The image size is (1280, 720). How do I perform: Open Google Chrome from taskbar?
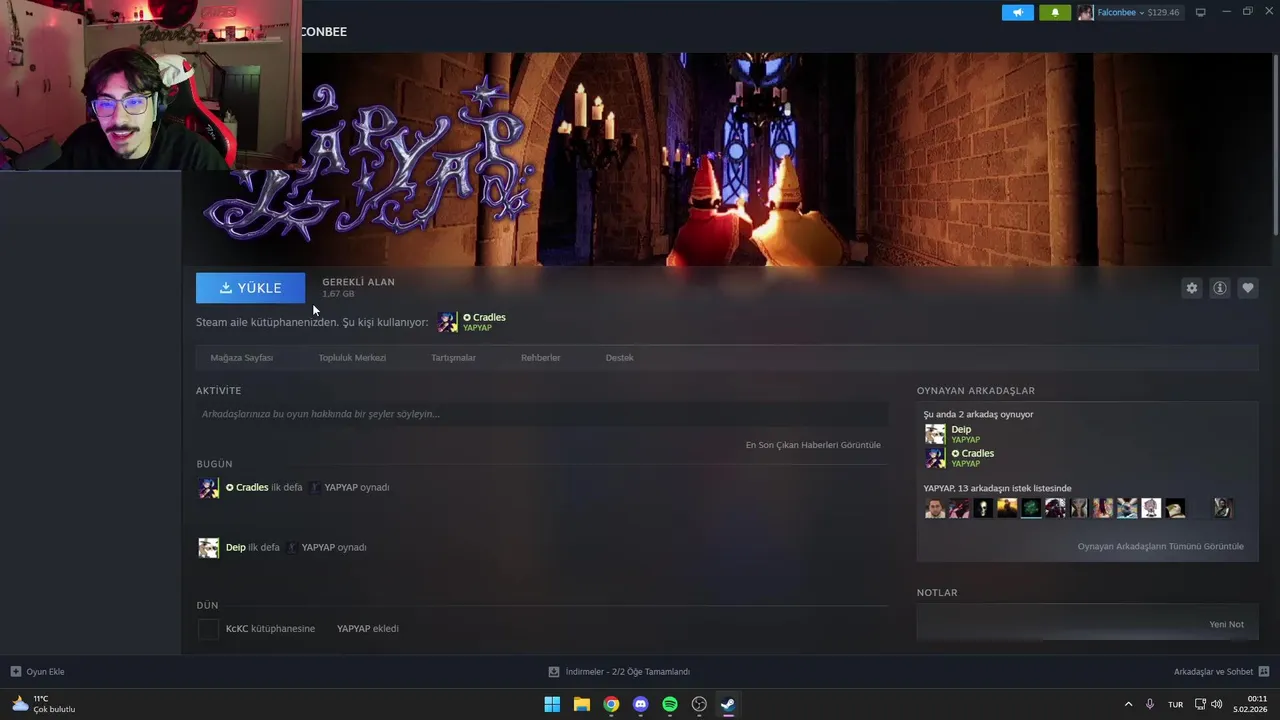pos(611,704)
